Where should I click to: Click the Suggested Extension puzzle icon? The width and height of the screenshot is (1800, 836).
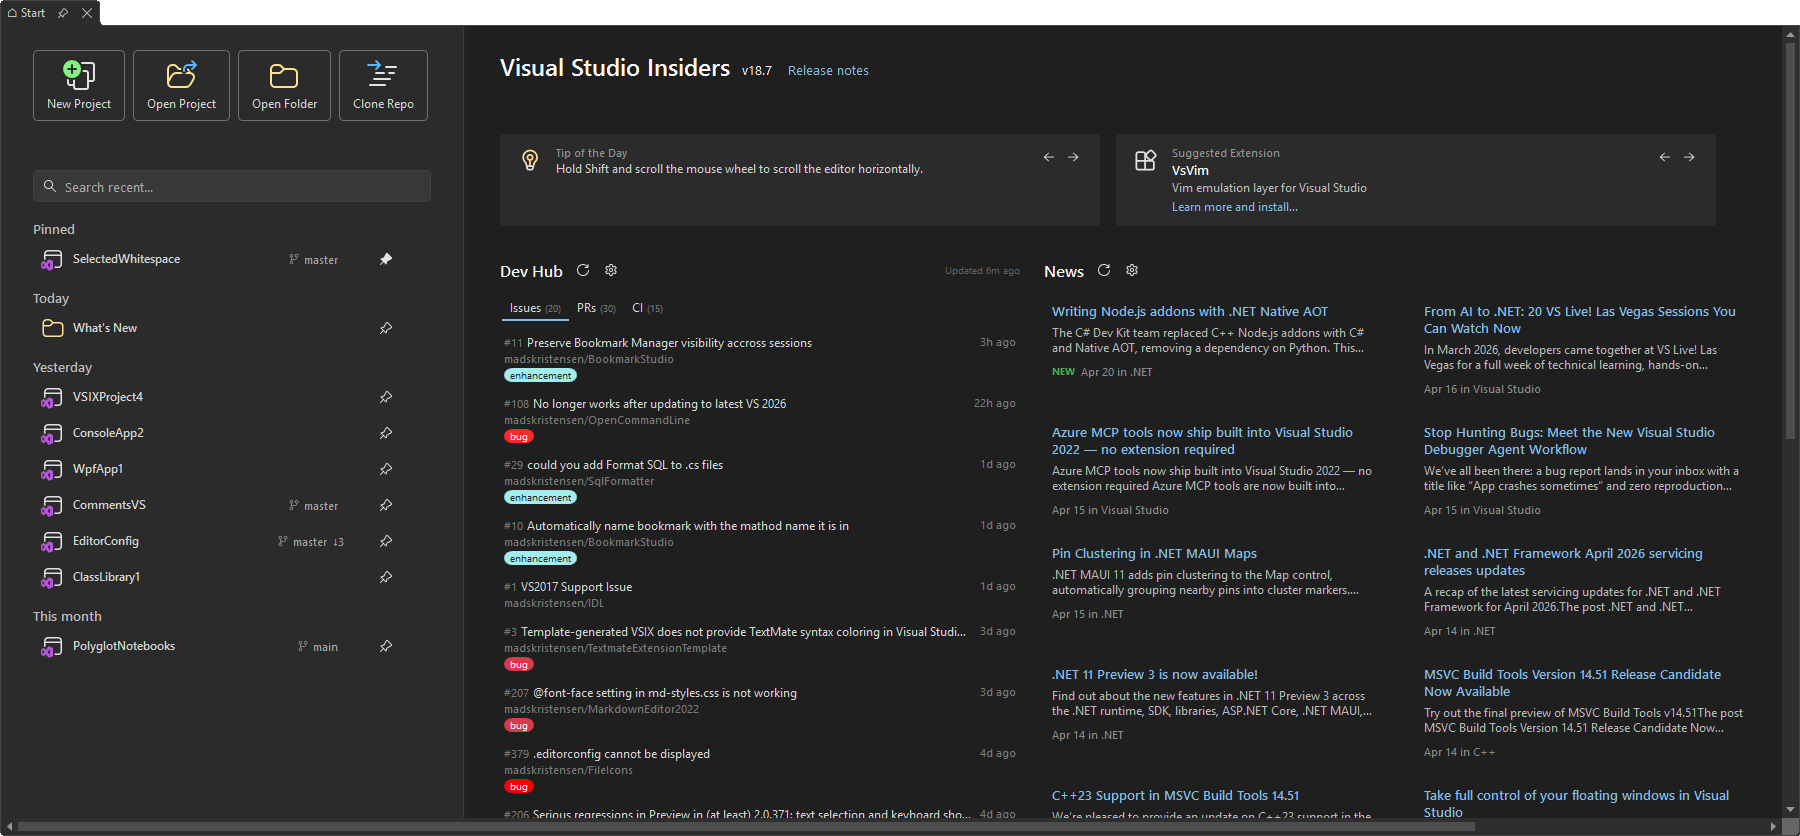(x=1146, y=160)
